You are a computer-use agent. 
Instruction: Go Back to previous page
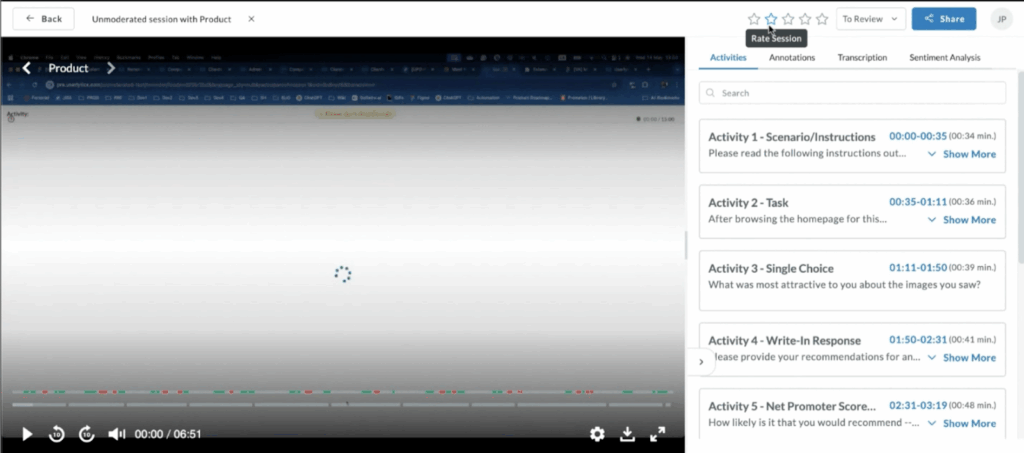[x=43, y=19]
